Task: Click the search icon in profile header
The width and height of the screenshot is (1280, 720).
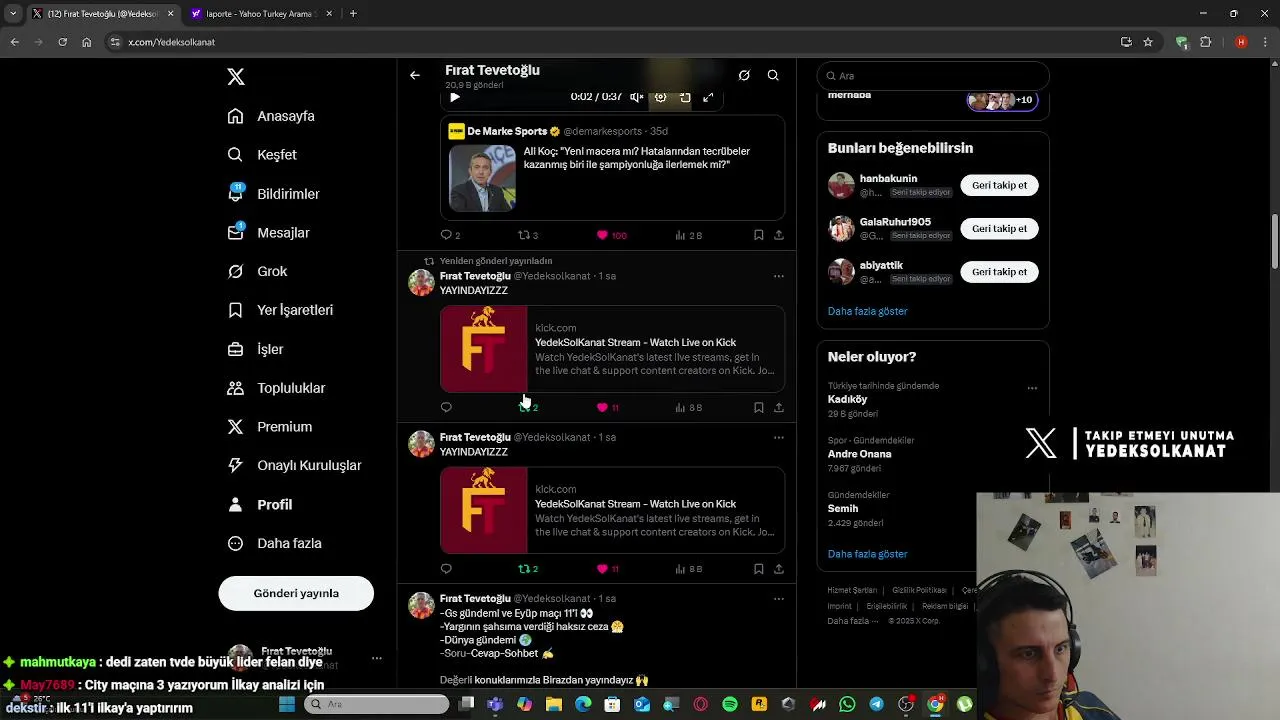Action: 773,75
